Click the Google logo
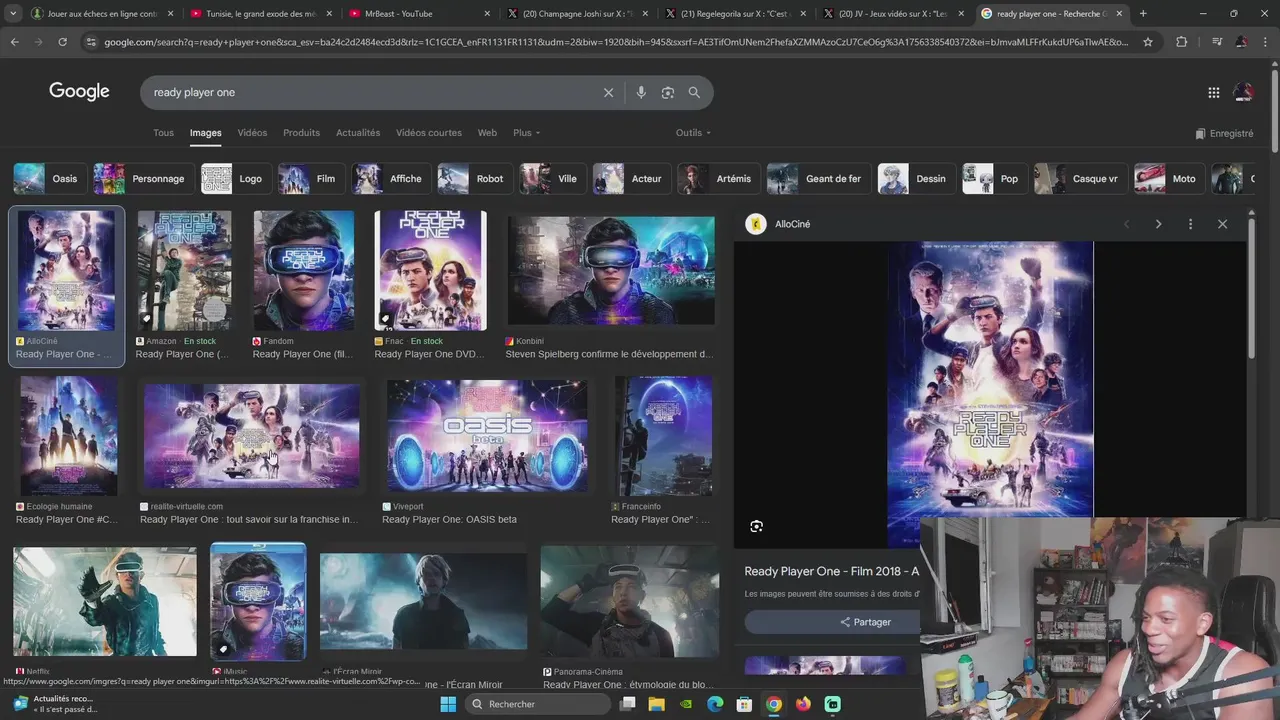The width and height of the screenshot is (1280, 720). click(x=79, y=92)
